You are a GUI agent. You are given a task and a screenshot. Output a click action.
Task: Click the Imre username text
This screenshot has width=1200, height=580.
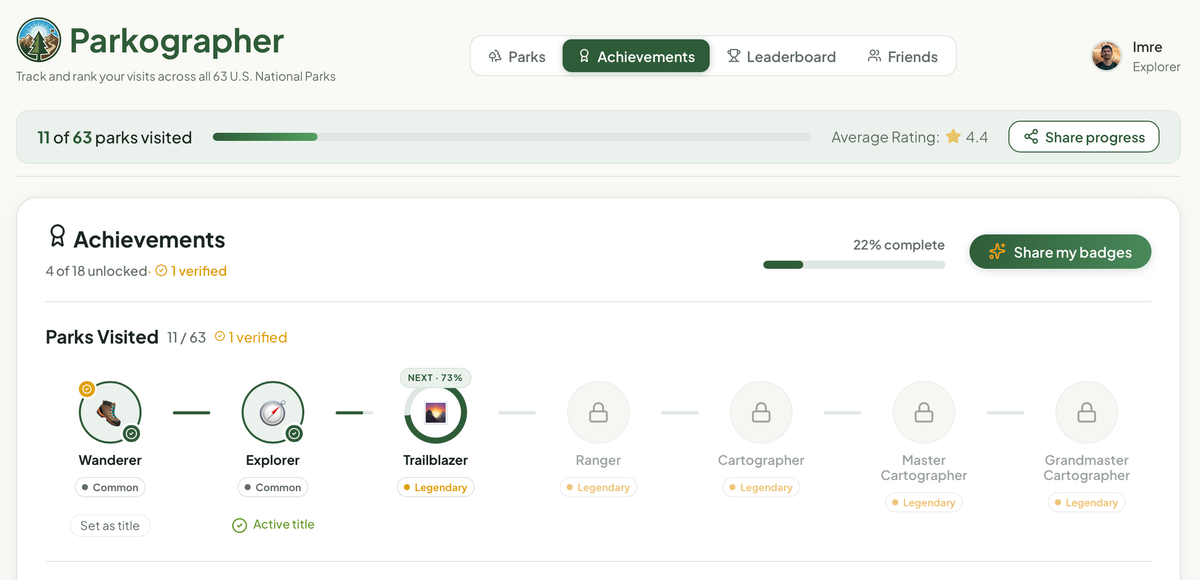[x=1147, y=48]
